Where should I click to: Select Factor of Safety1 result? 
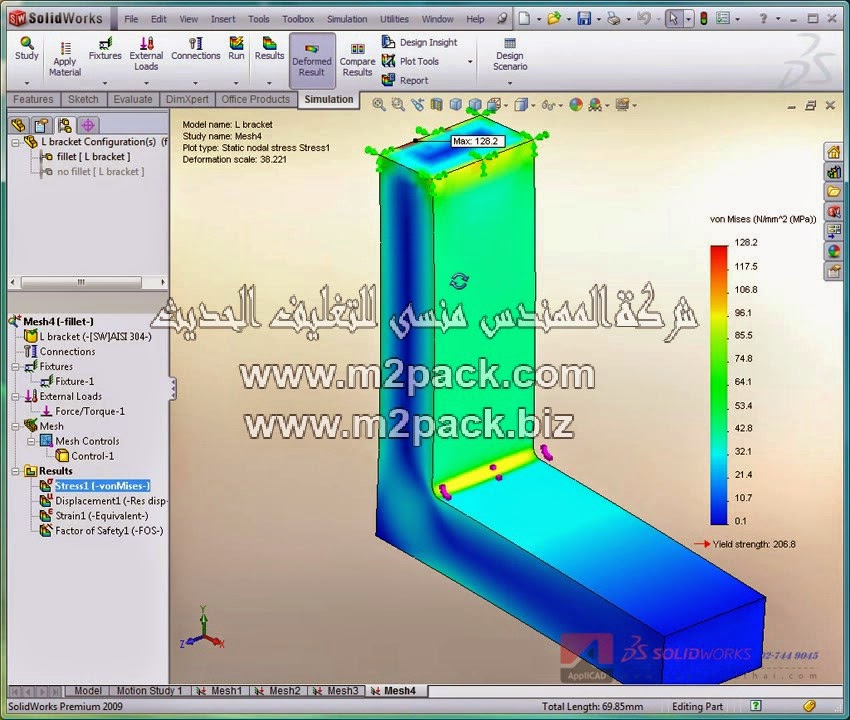coord(109,531)
